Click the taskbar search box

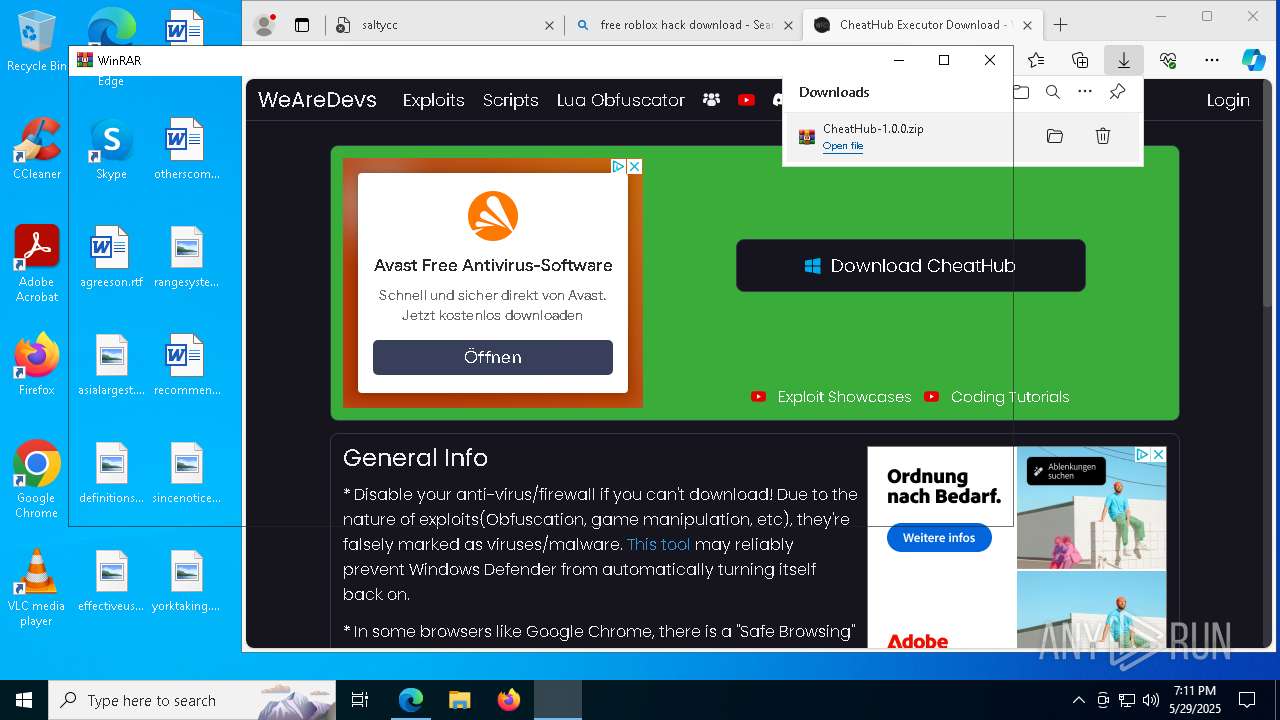[192, 700]
